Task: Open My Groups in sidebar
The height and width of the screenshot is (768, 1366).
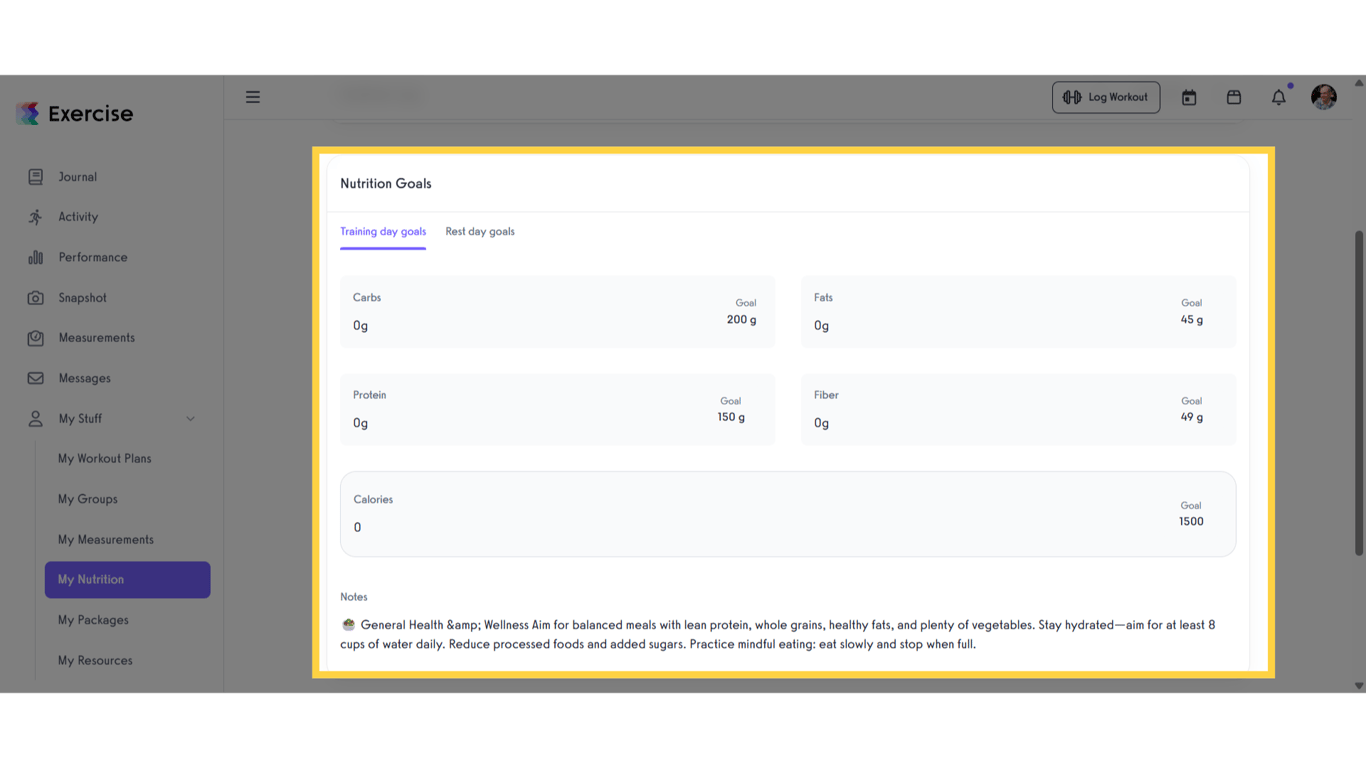Action: tap(88, 499)
